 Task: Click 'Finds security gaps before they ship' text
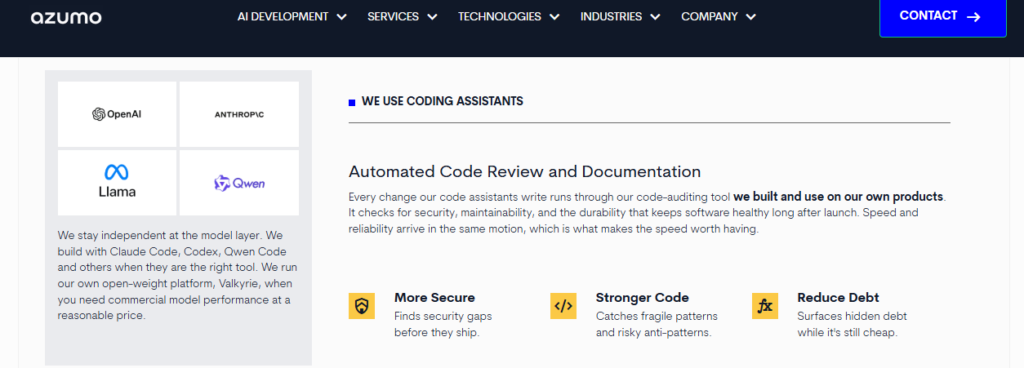click(443, 324)
